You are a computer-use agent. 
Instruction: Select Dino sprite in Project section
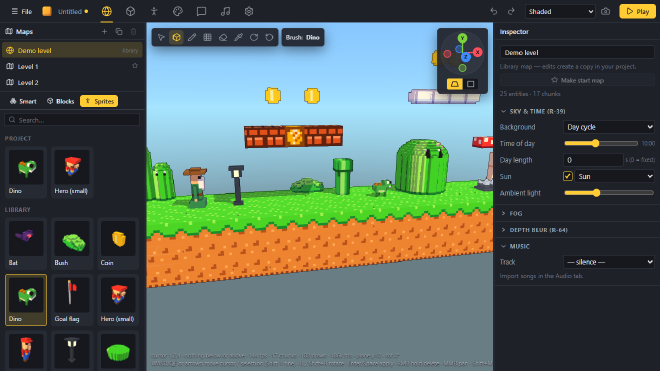tap(26, 172)
